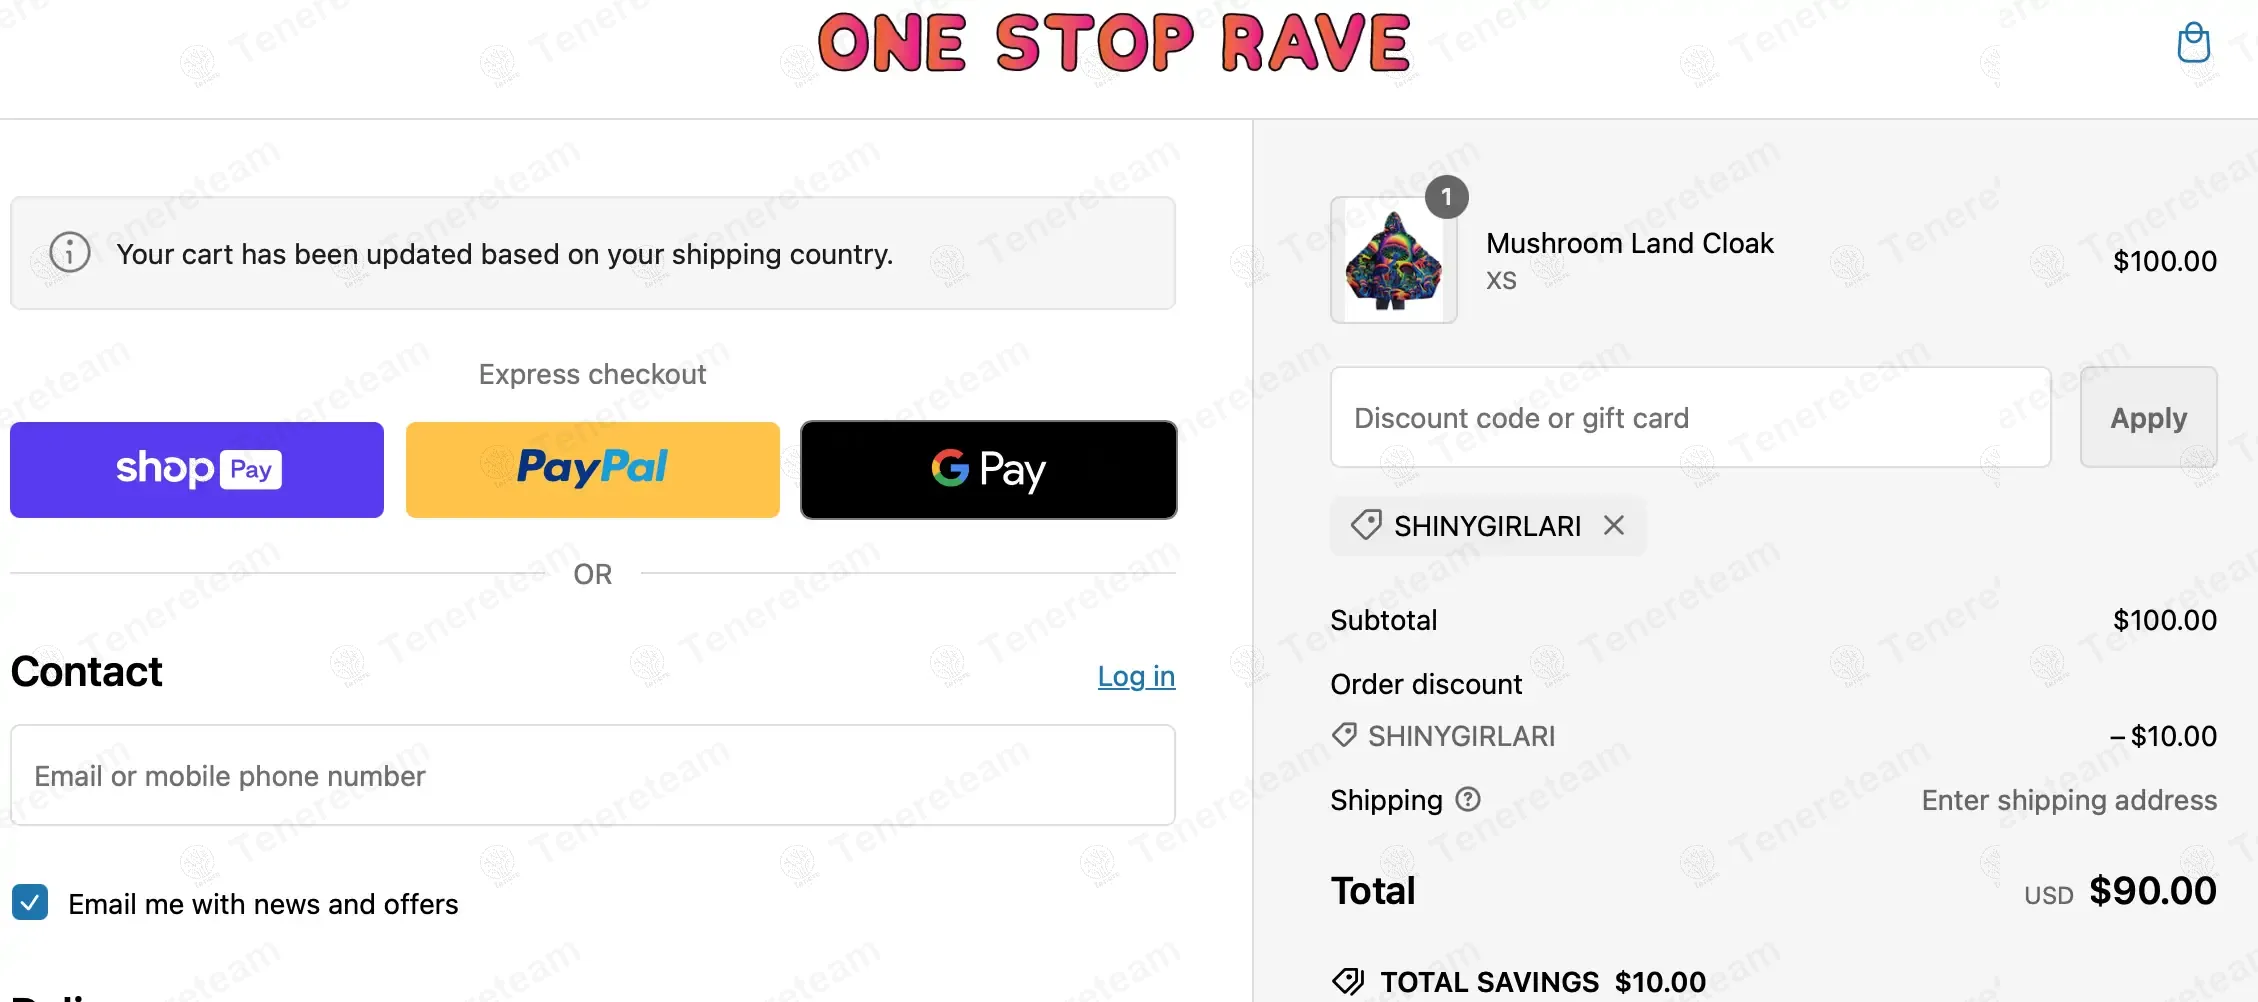Click the Total Savings tag icon
Viewport: 2258px width, 1002px height.
click(x=1348, y=981)
